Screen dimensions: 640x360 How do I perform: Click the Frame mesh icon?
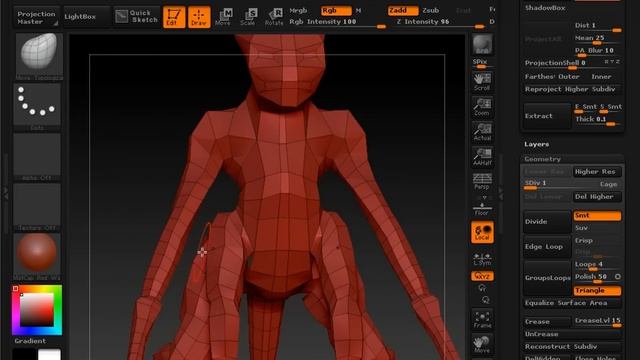(482, 320)
